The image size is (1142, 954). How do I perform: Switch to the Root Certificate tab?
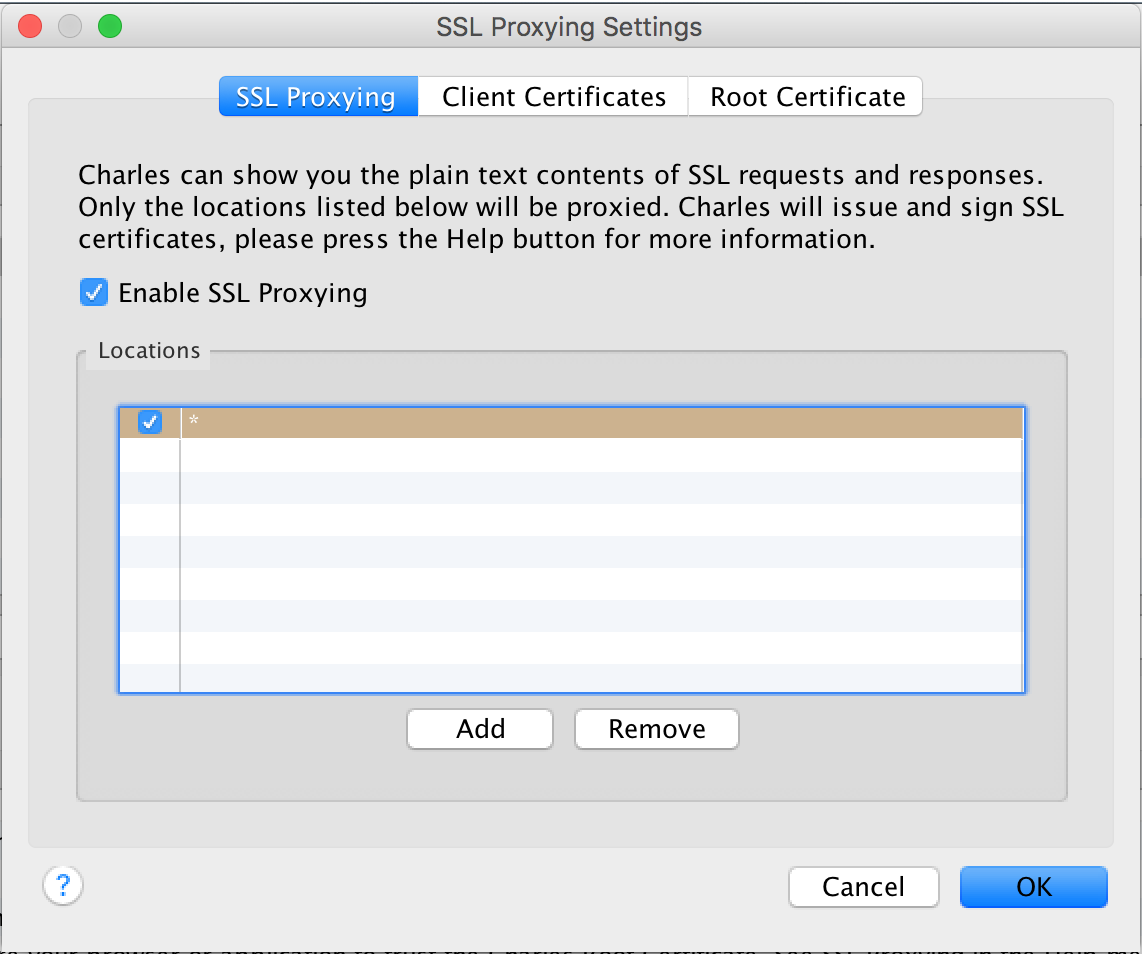805,96
